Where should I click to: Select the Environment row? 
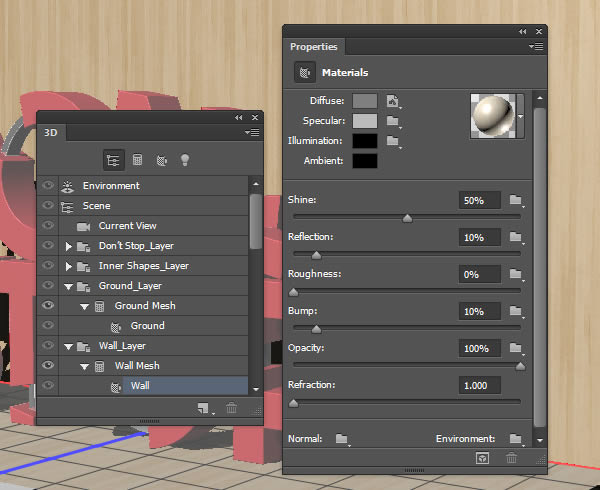[x=153, y=186]
